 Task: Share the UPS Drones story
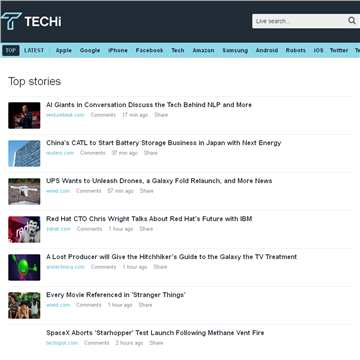146,191
